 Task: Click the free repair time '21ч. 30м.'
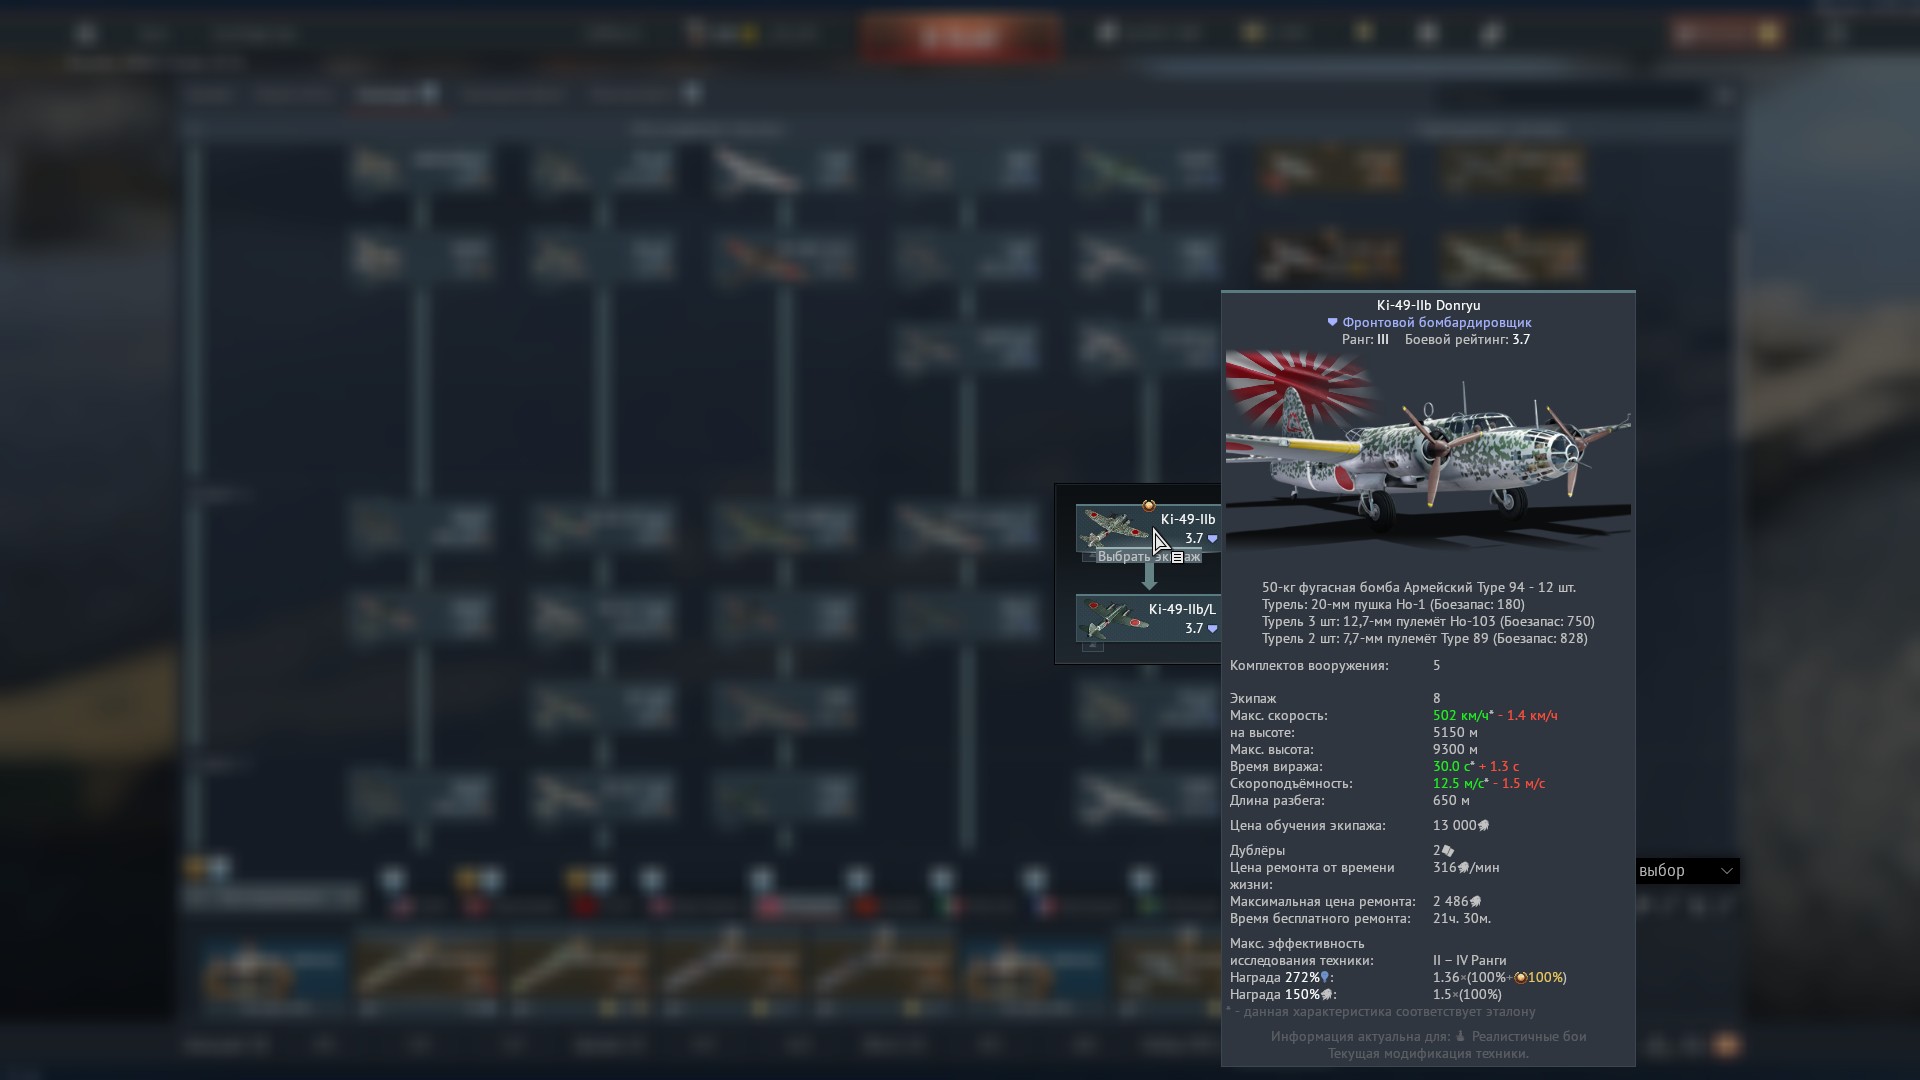(1462, 918)
